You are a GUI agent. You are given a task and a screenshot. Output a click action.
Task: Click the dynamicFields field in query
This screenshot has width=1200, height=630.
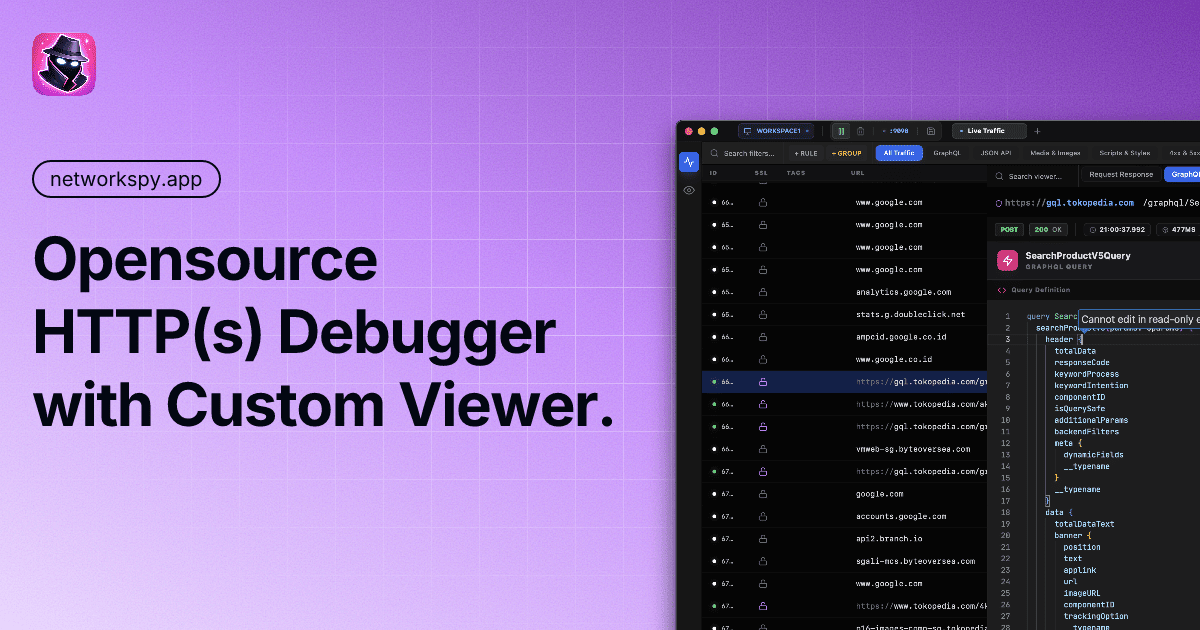click(1094, 454)
